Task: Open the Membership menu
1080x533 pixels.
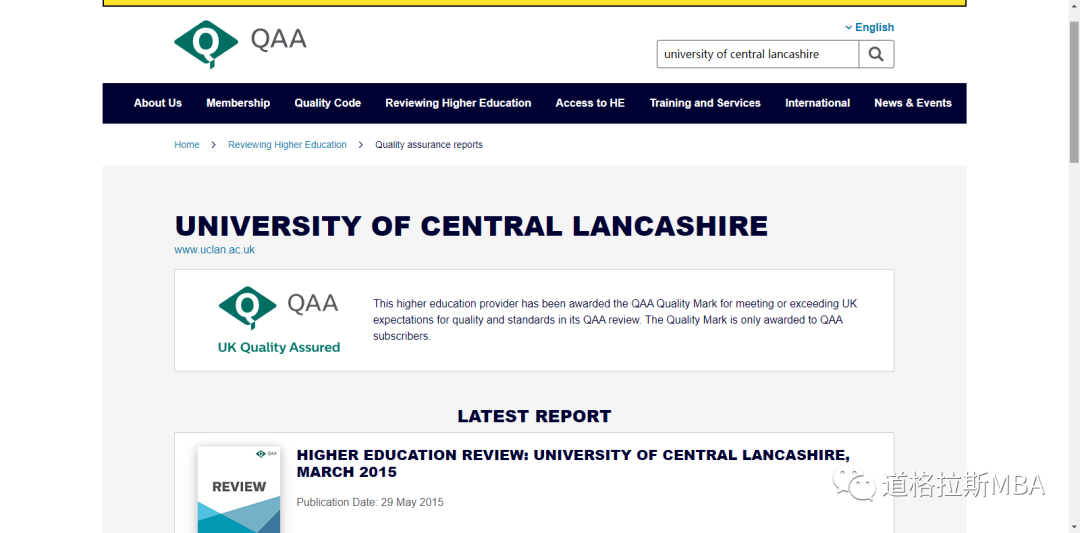Action: [238, 103]
